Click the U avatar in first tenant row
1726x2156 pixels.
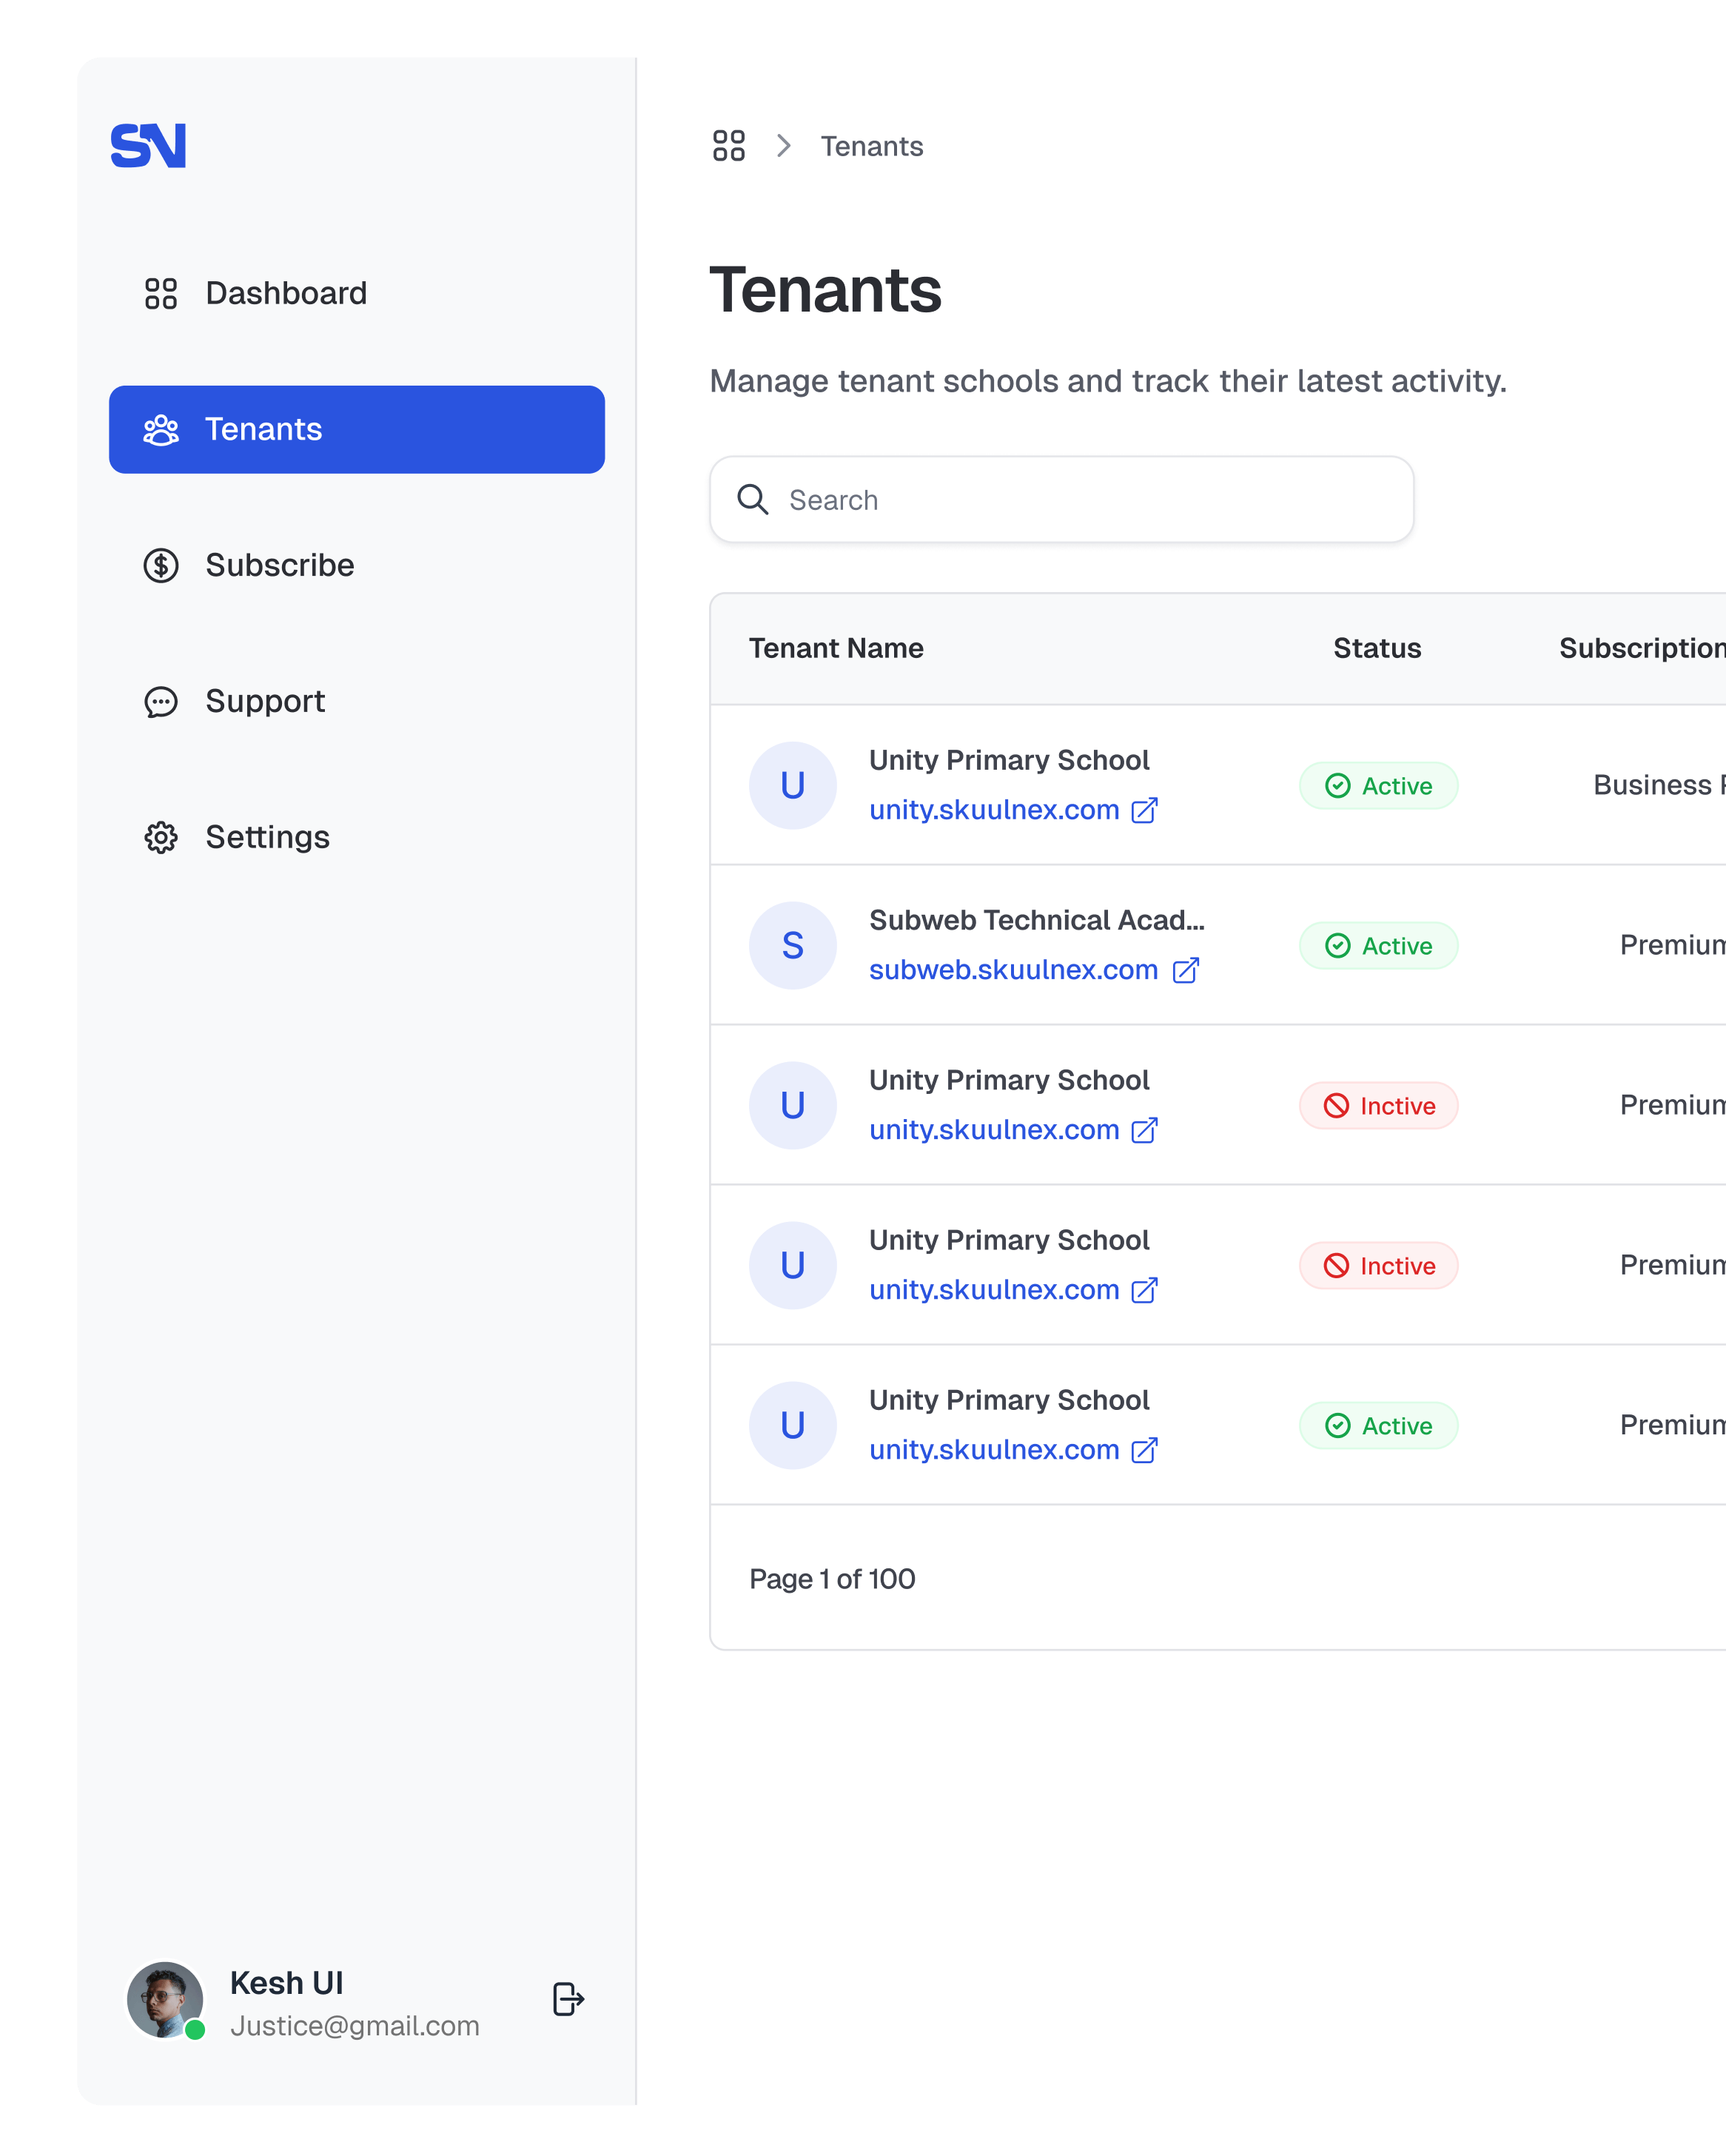click(792, 786)
